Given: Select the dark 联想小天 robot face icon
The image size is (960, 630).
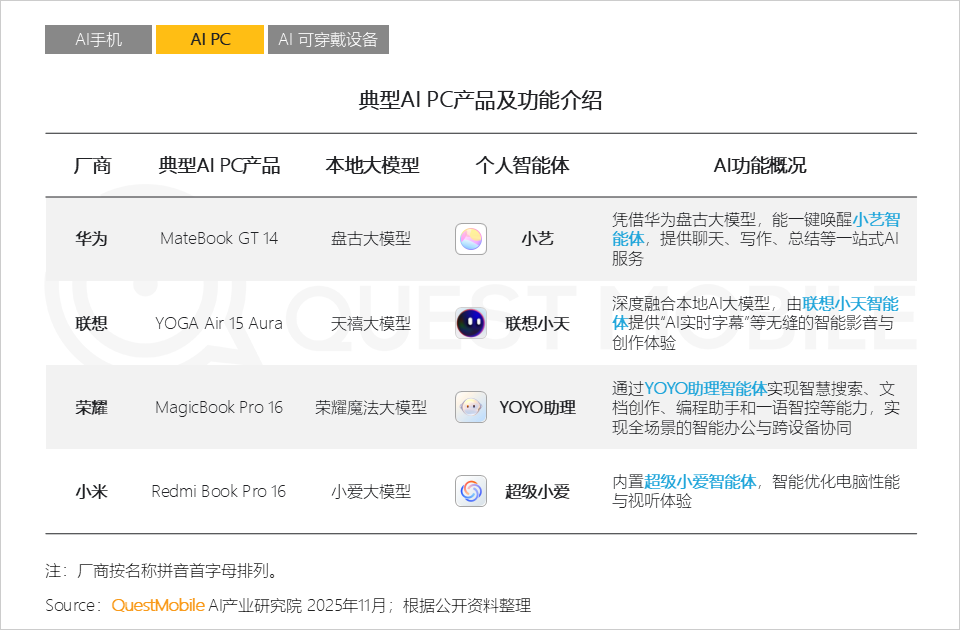Looking at the screenshot, I should click(x=470, y=322).
